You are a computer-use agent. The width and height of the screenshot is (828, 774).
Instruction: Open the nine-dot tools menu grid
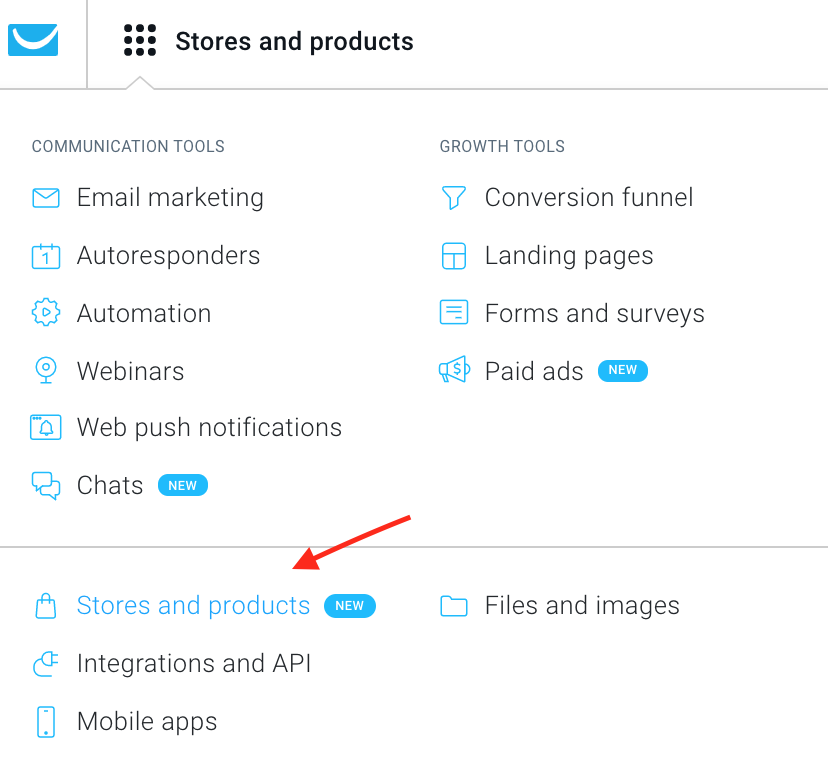[140, 40]
